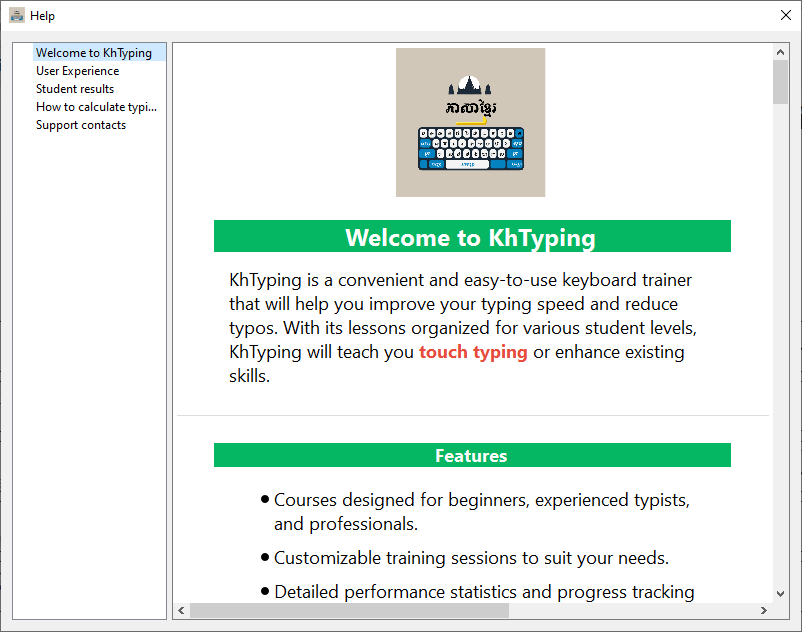Open How to calculate typing topic
The height and width of the screenshot is (632, 802).
click(x=96, y=106)
